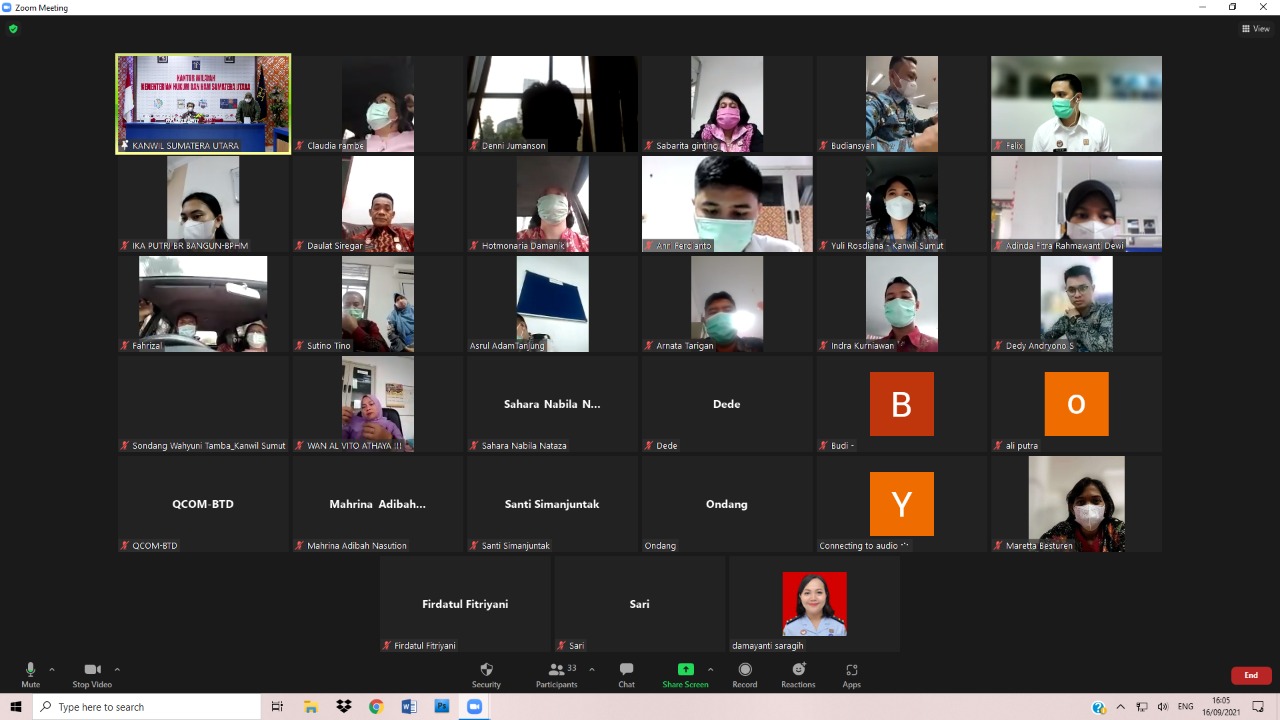Viewport: 1280px width, 720px height.
Task: Expand the arrow next to Participants
Action: (592, 670)
